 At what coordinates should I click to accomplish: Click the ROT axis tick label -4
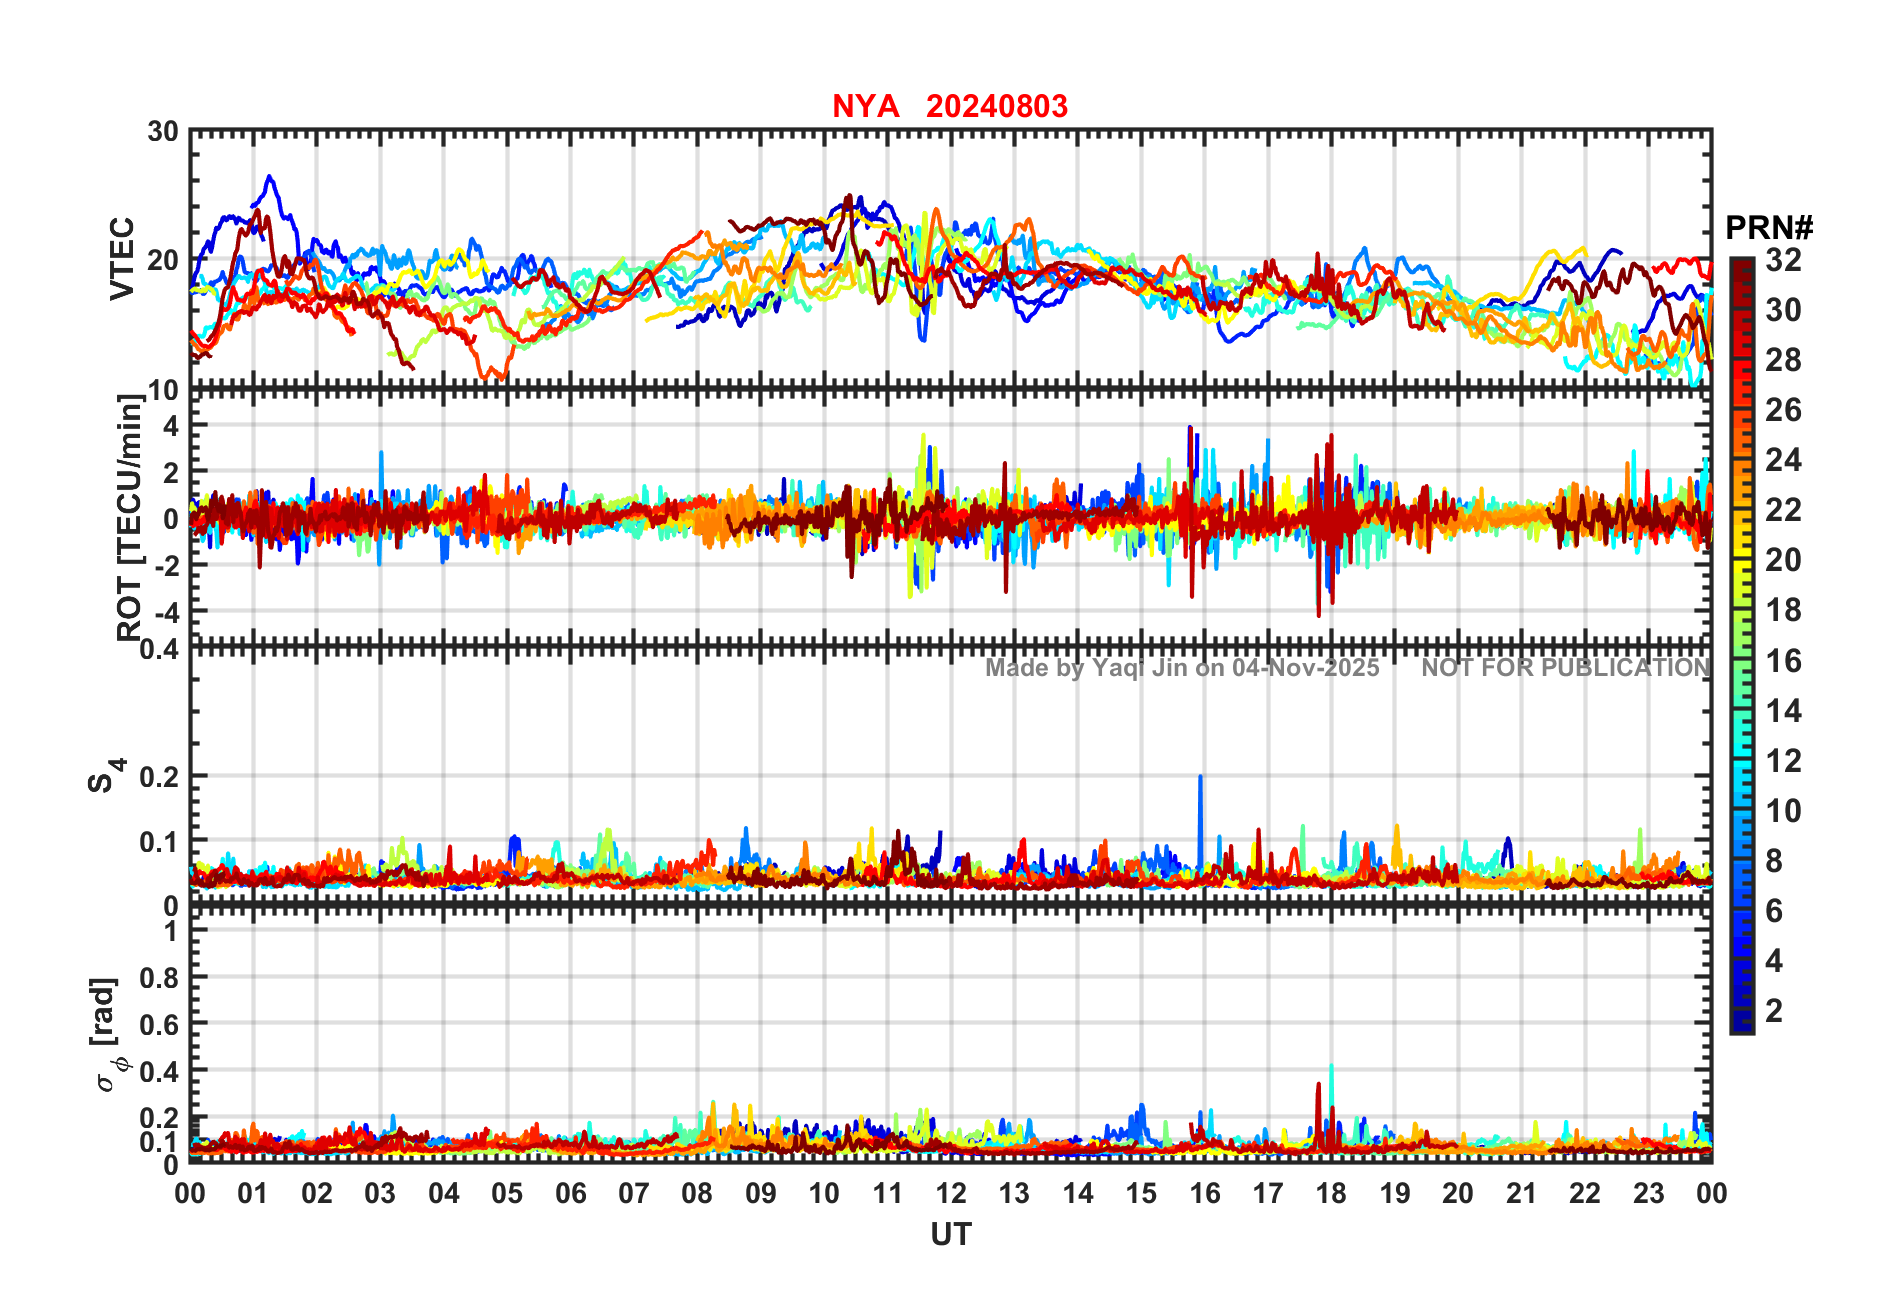[166, 611]
